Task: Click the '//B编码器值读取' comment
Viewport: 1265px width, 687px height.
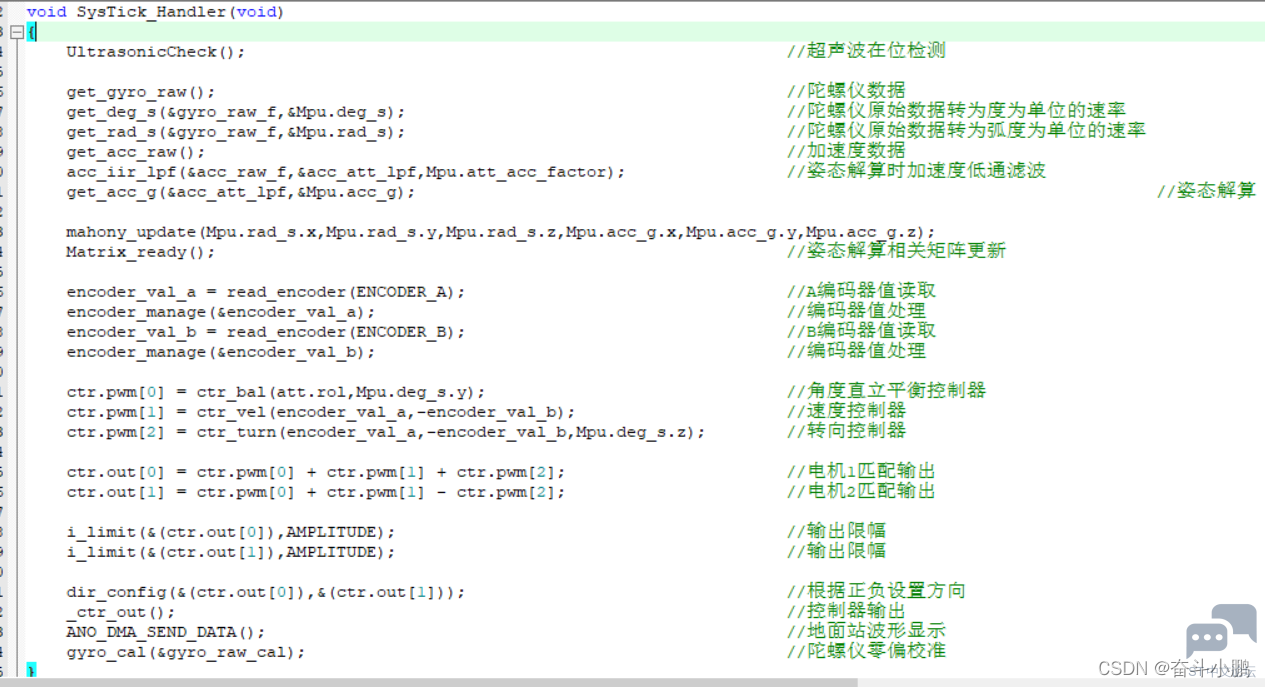Action: point(861,331)
